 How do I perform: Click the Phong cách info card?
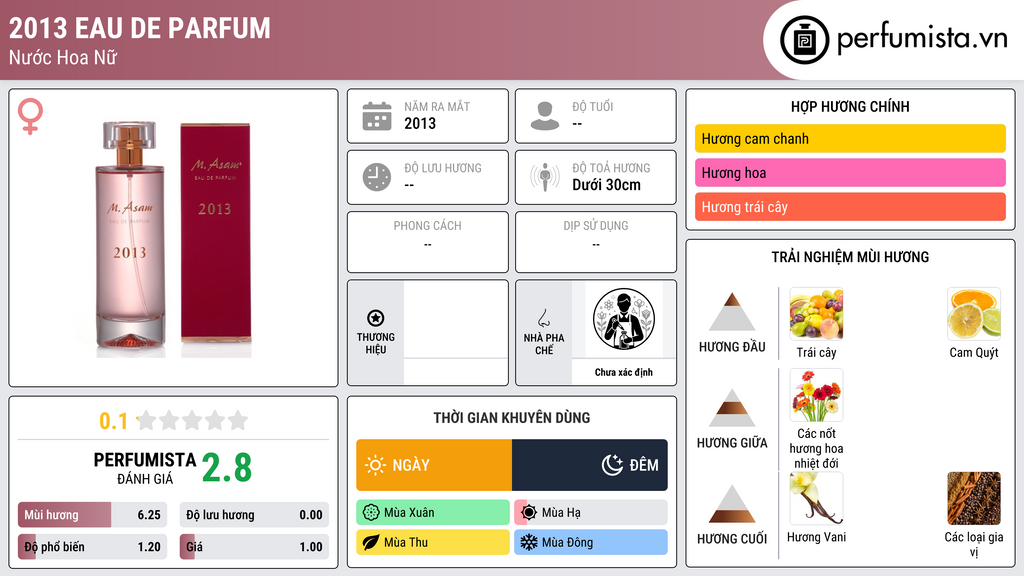(428, 242)
